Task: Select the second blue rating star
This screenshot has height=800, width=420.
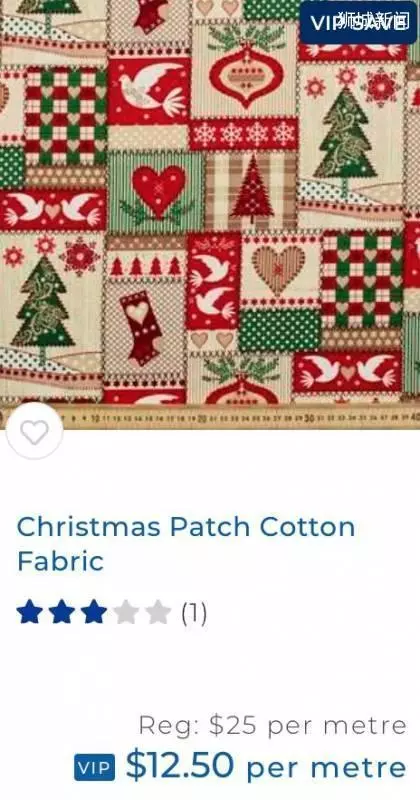Action: tap(61, 612)
